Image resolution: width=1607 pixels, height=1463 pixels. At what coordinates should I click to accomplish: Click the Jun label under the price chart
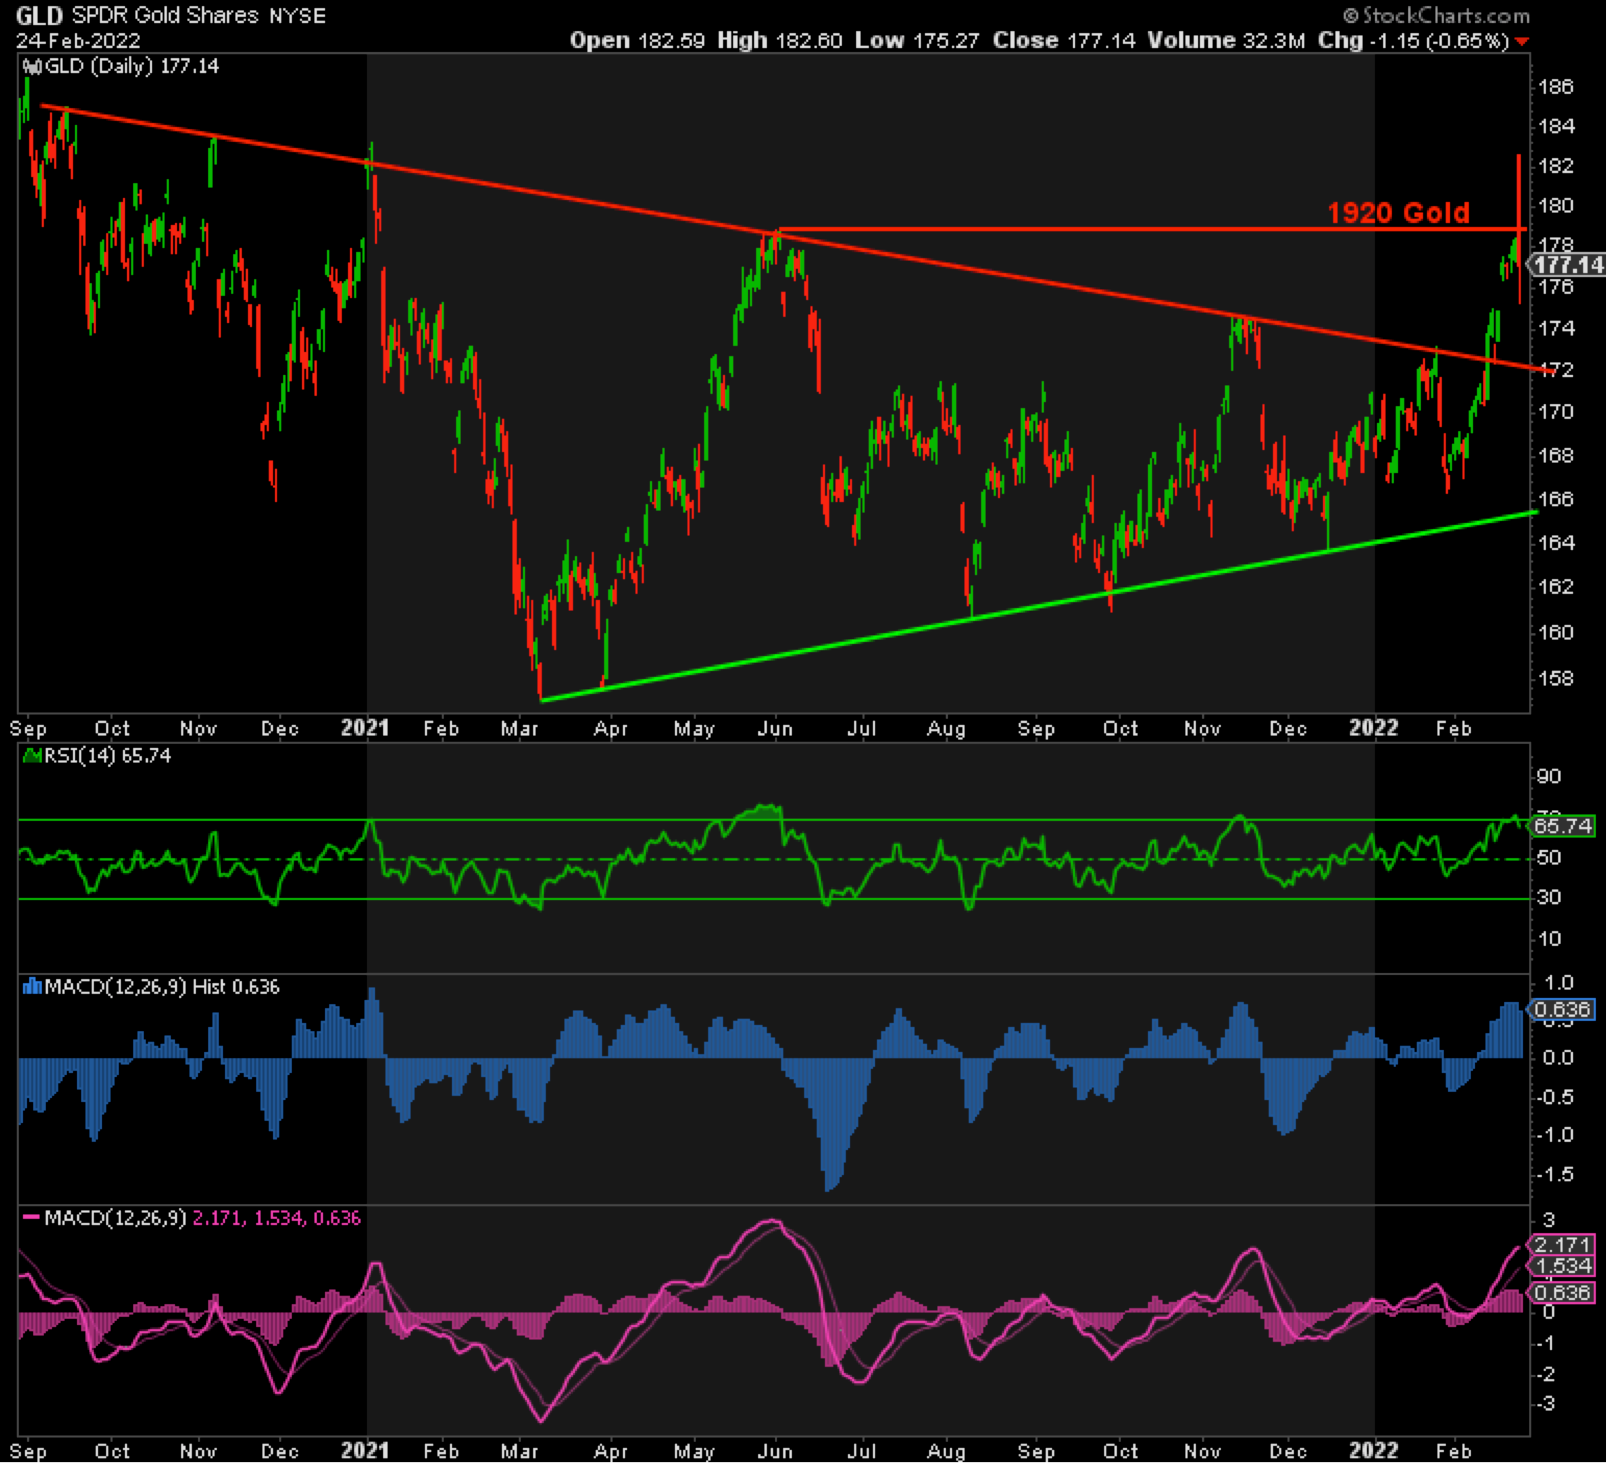pyautogui.click(x=775, y=728)
